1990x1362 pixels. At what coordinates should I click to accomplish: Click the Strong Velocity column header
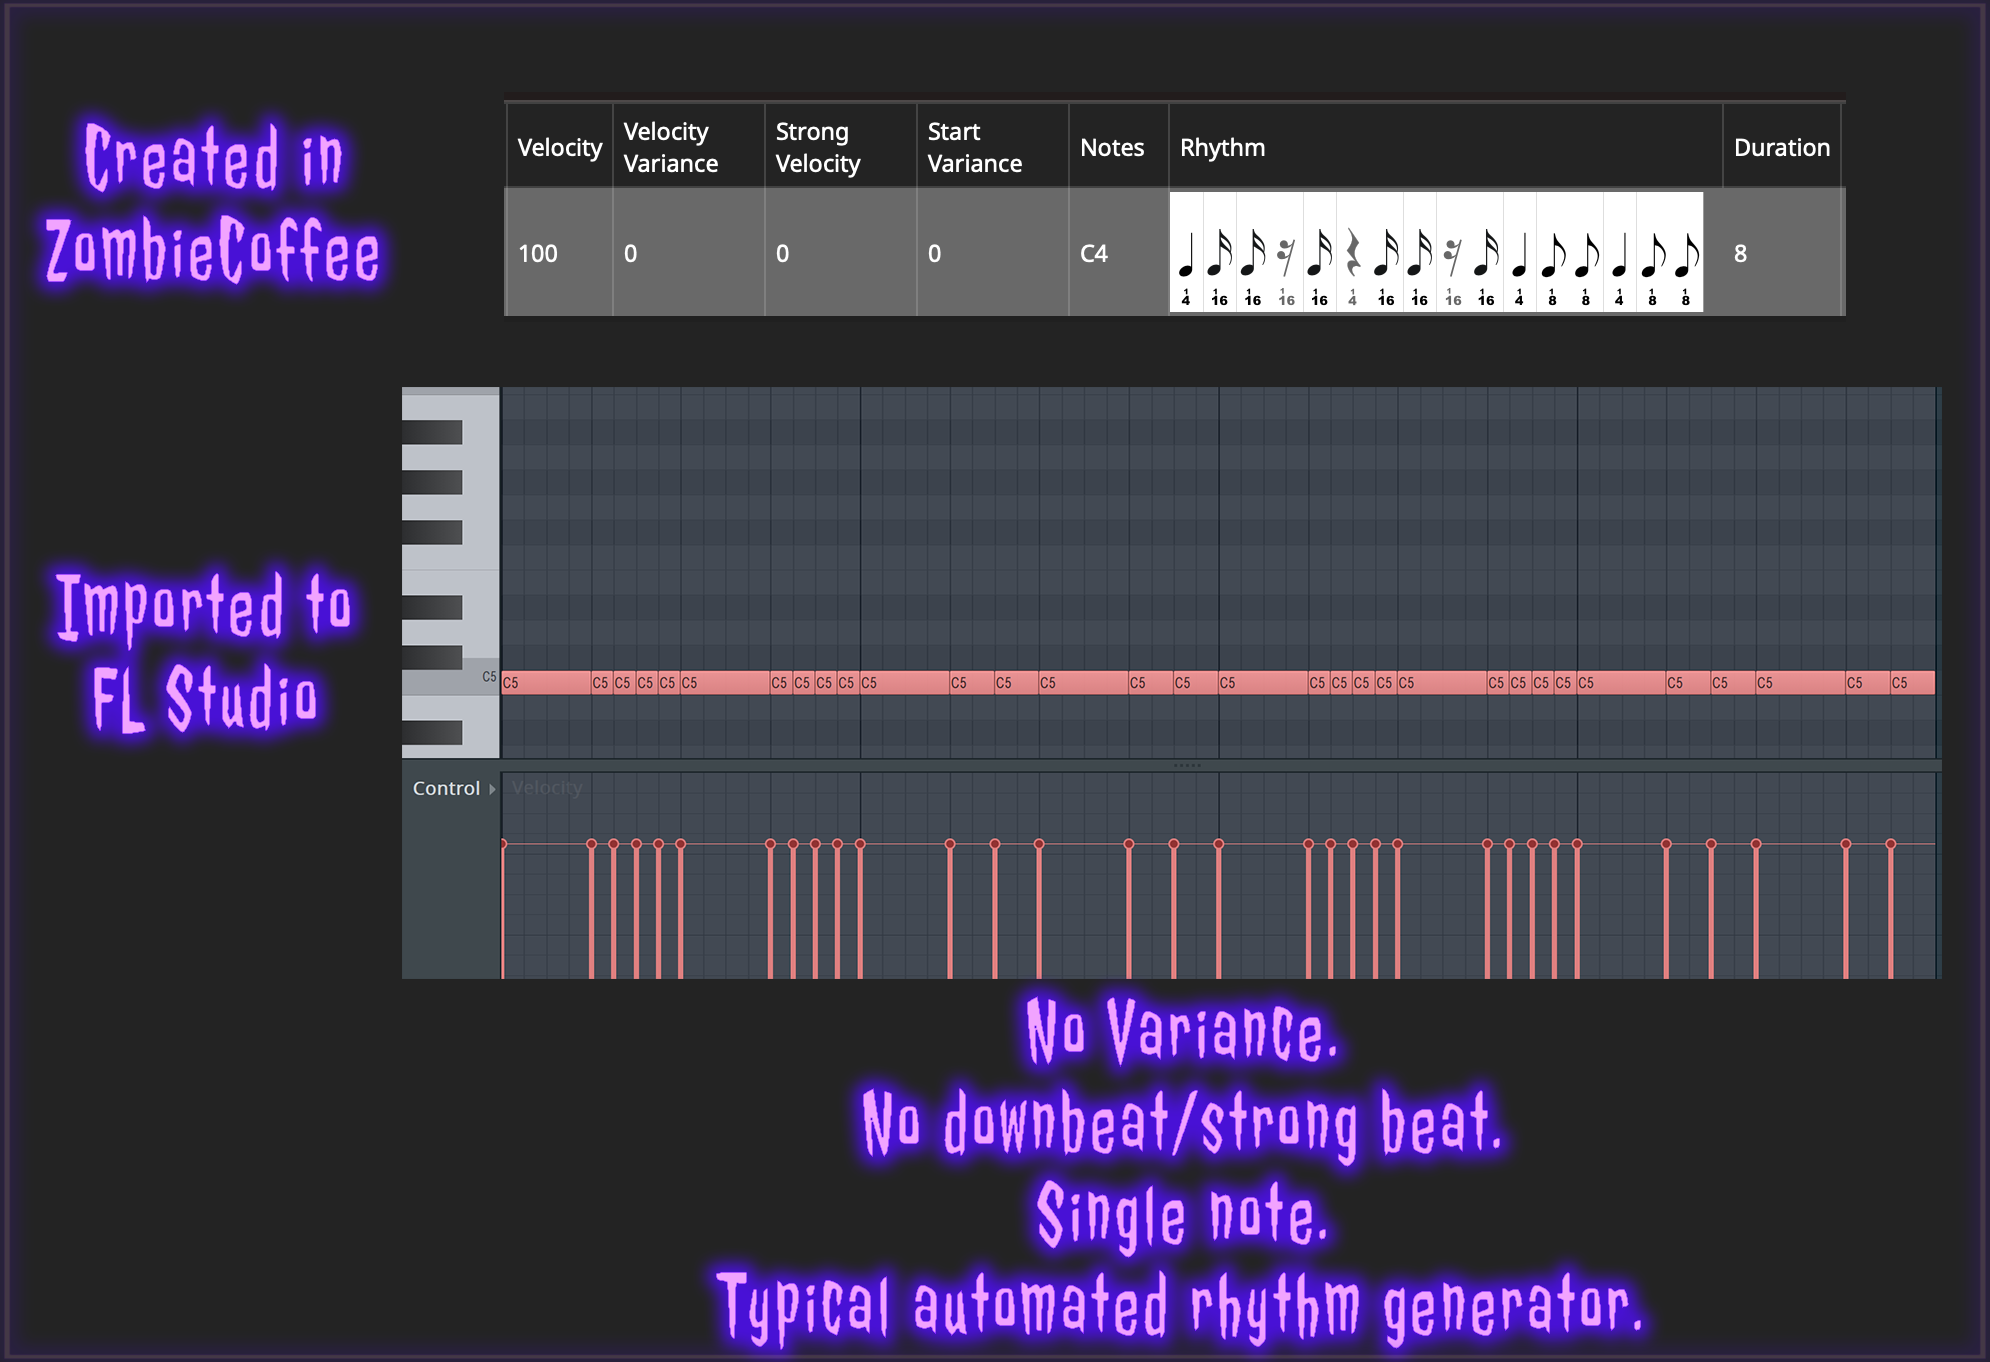[x=840, y=147]
